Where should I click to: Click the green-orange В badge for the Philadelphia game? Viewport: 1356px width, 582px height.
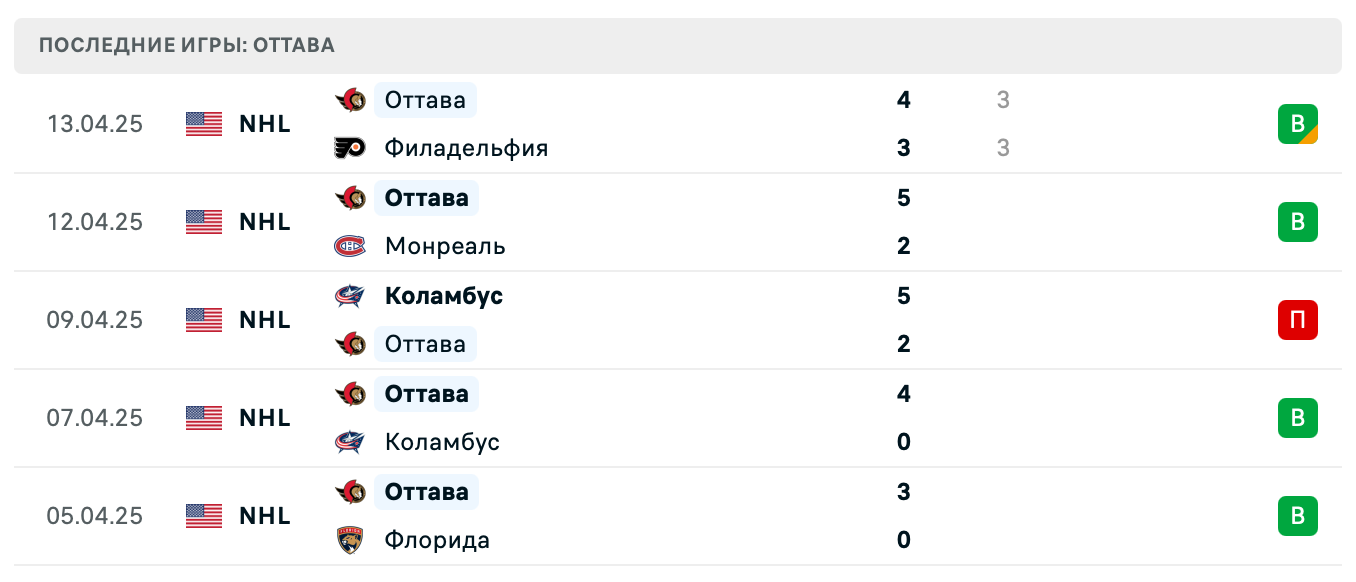coord(1298,124)
